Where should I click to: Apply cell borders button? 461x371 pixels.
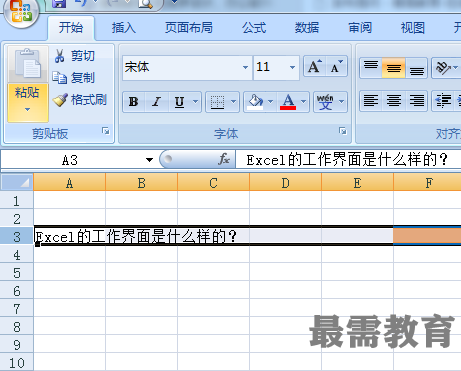click(217, 102)
